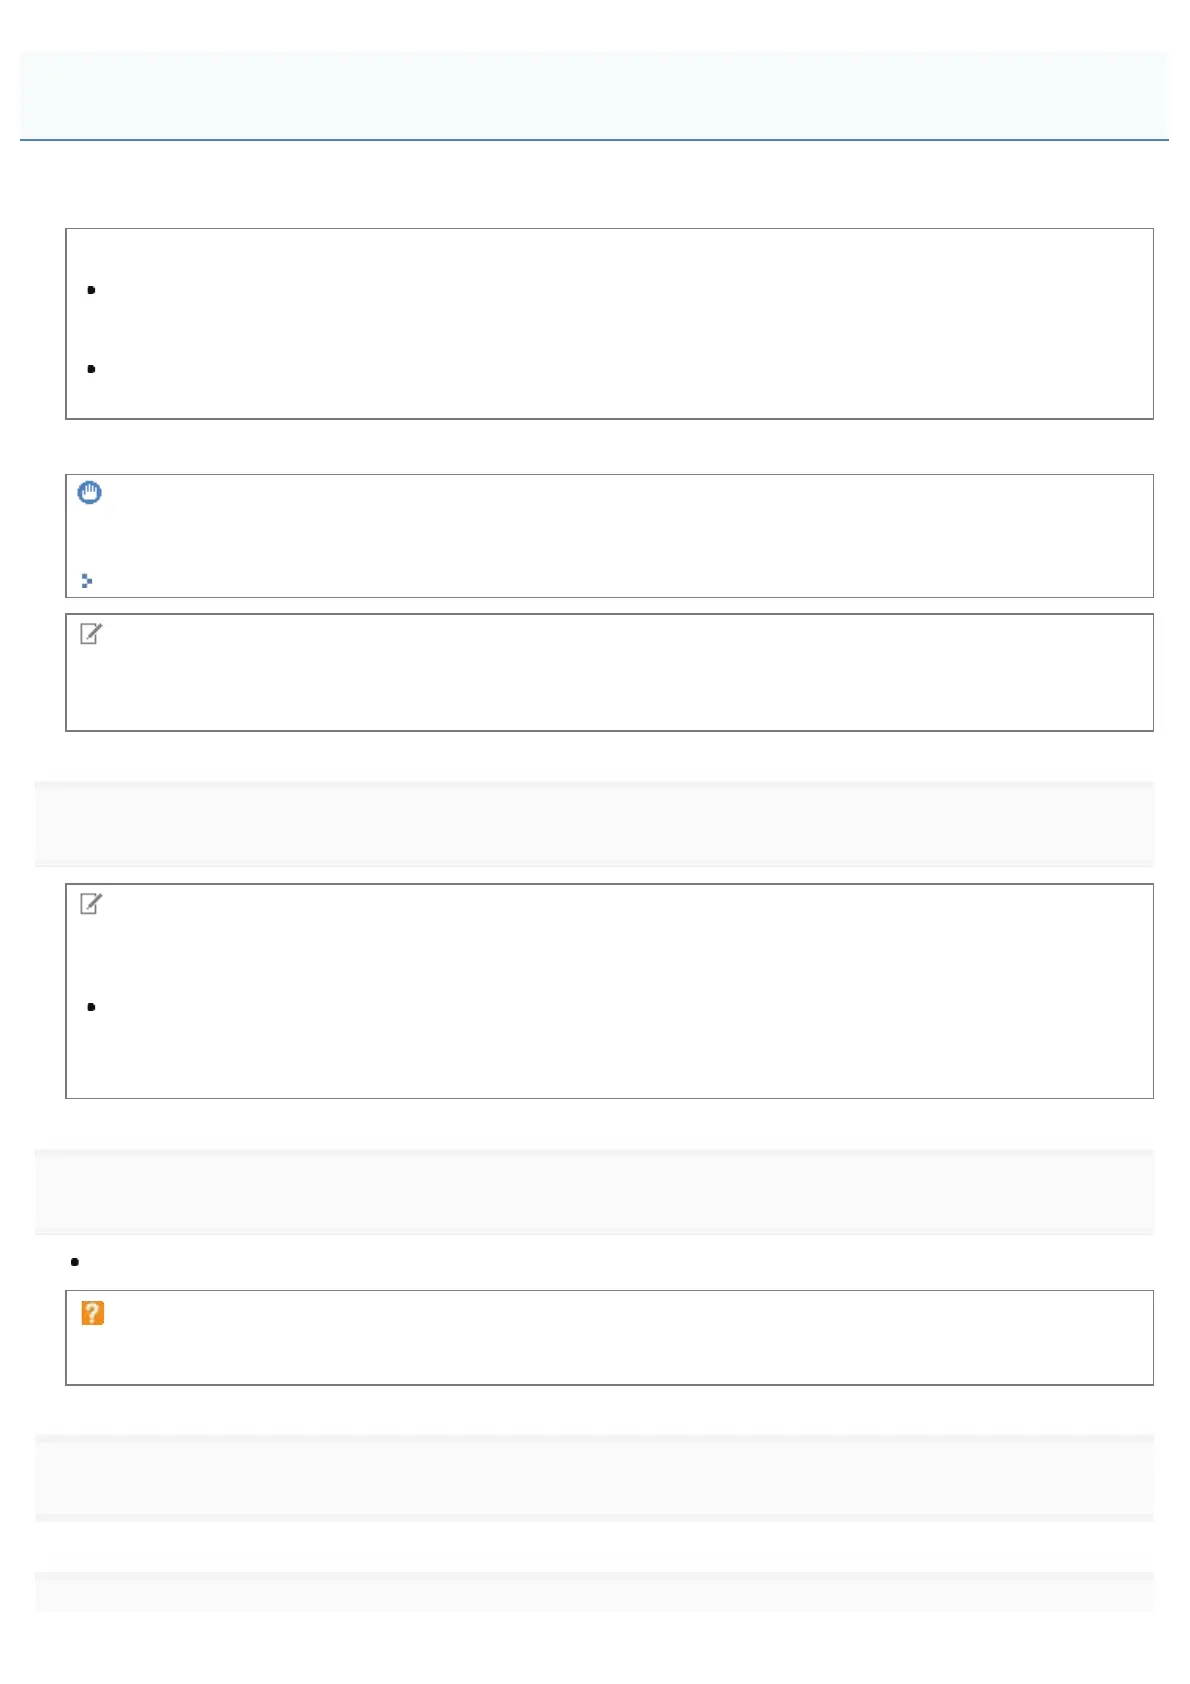1190x1684 pixels.
Task: Click inside the note box without bullets
Action: click(x=610, y=673)
